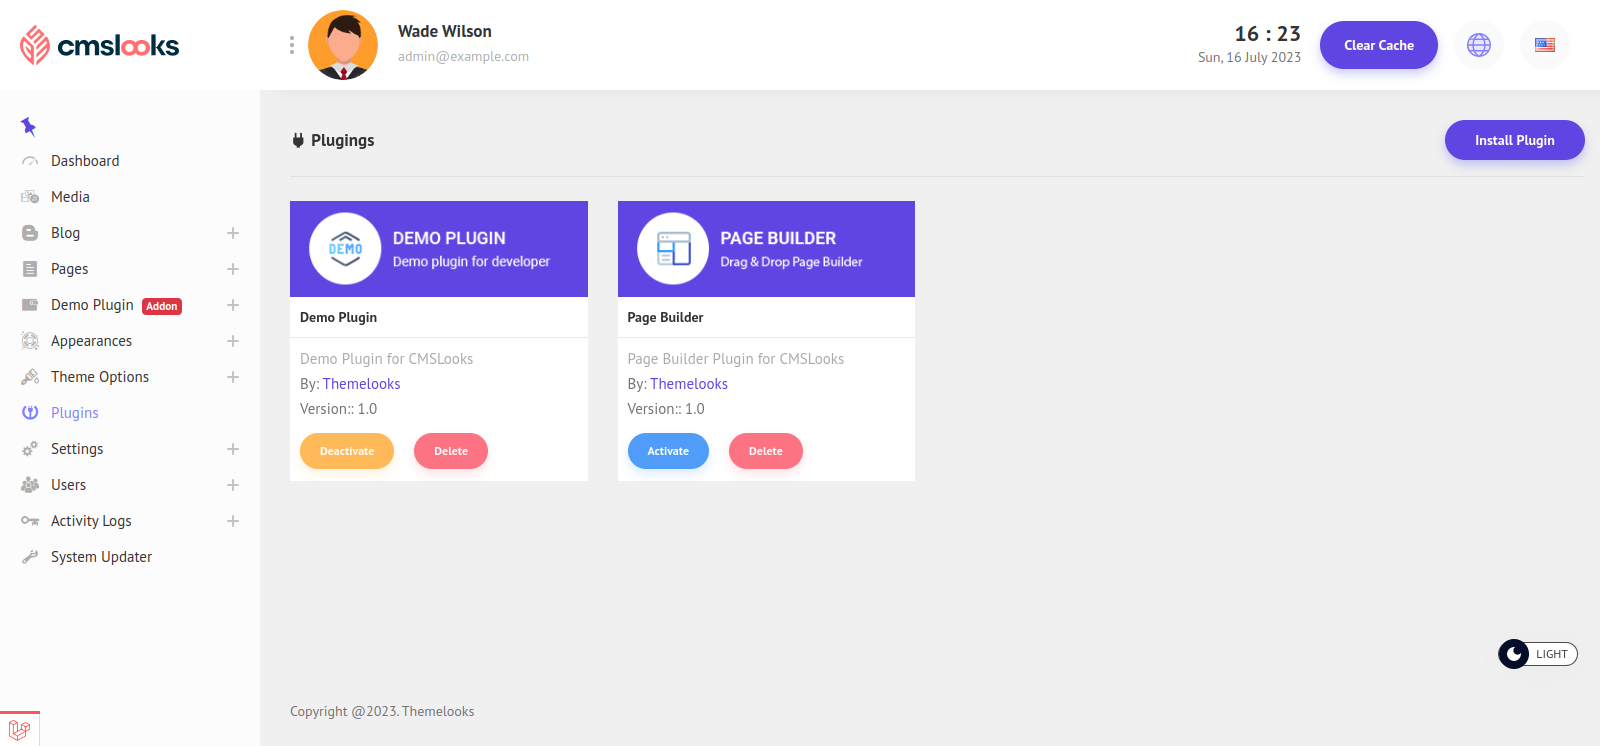Screen dimensions: 1600x746
Task: Click the globe icon in header
Action: pos(1478,45)
